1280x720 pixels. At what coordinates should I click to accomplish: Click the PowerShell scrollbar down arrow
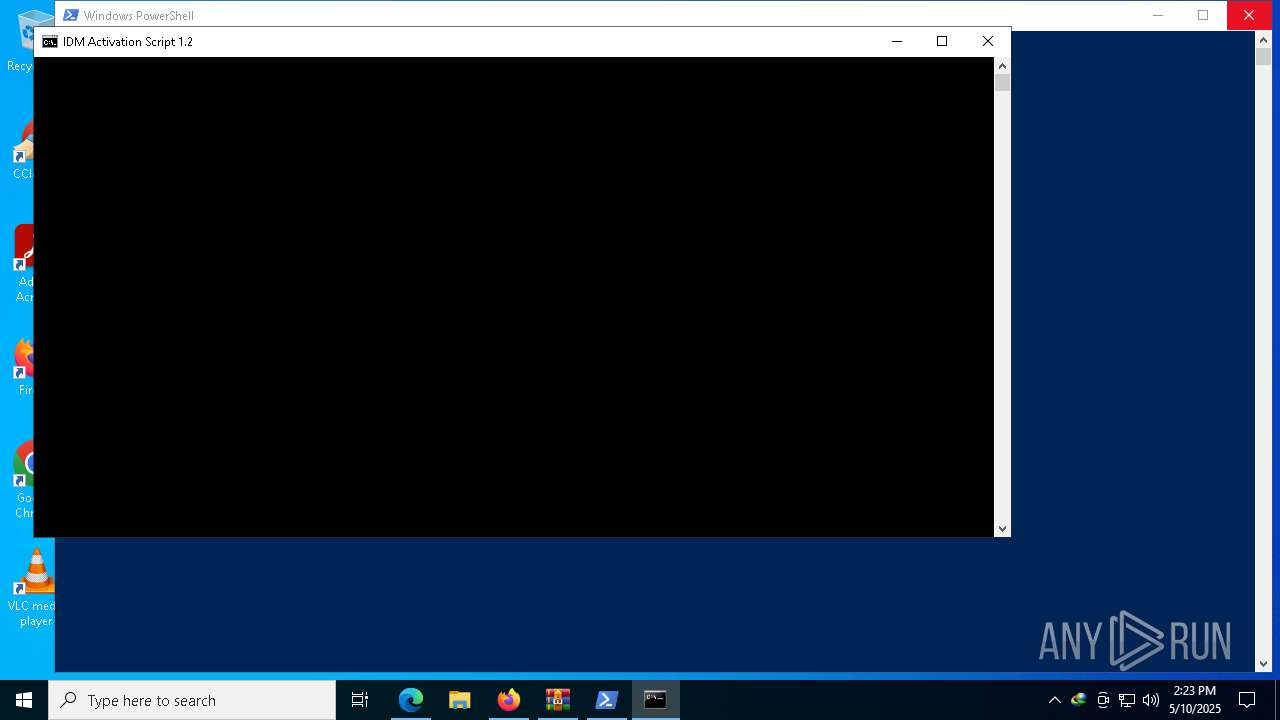coord(1263,663)
